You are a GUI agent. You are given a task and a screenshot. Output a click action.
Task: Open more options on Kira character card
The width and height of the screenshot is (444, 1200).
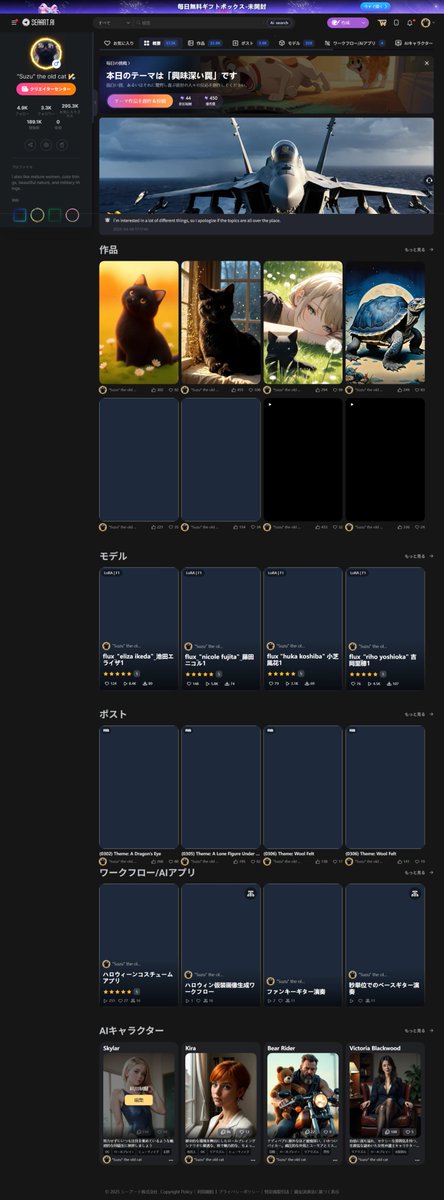point(253,1160)
